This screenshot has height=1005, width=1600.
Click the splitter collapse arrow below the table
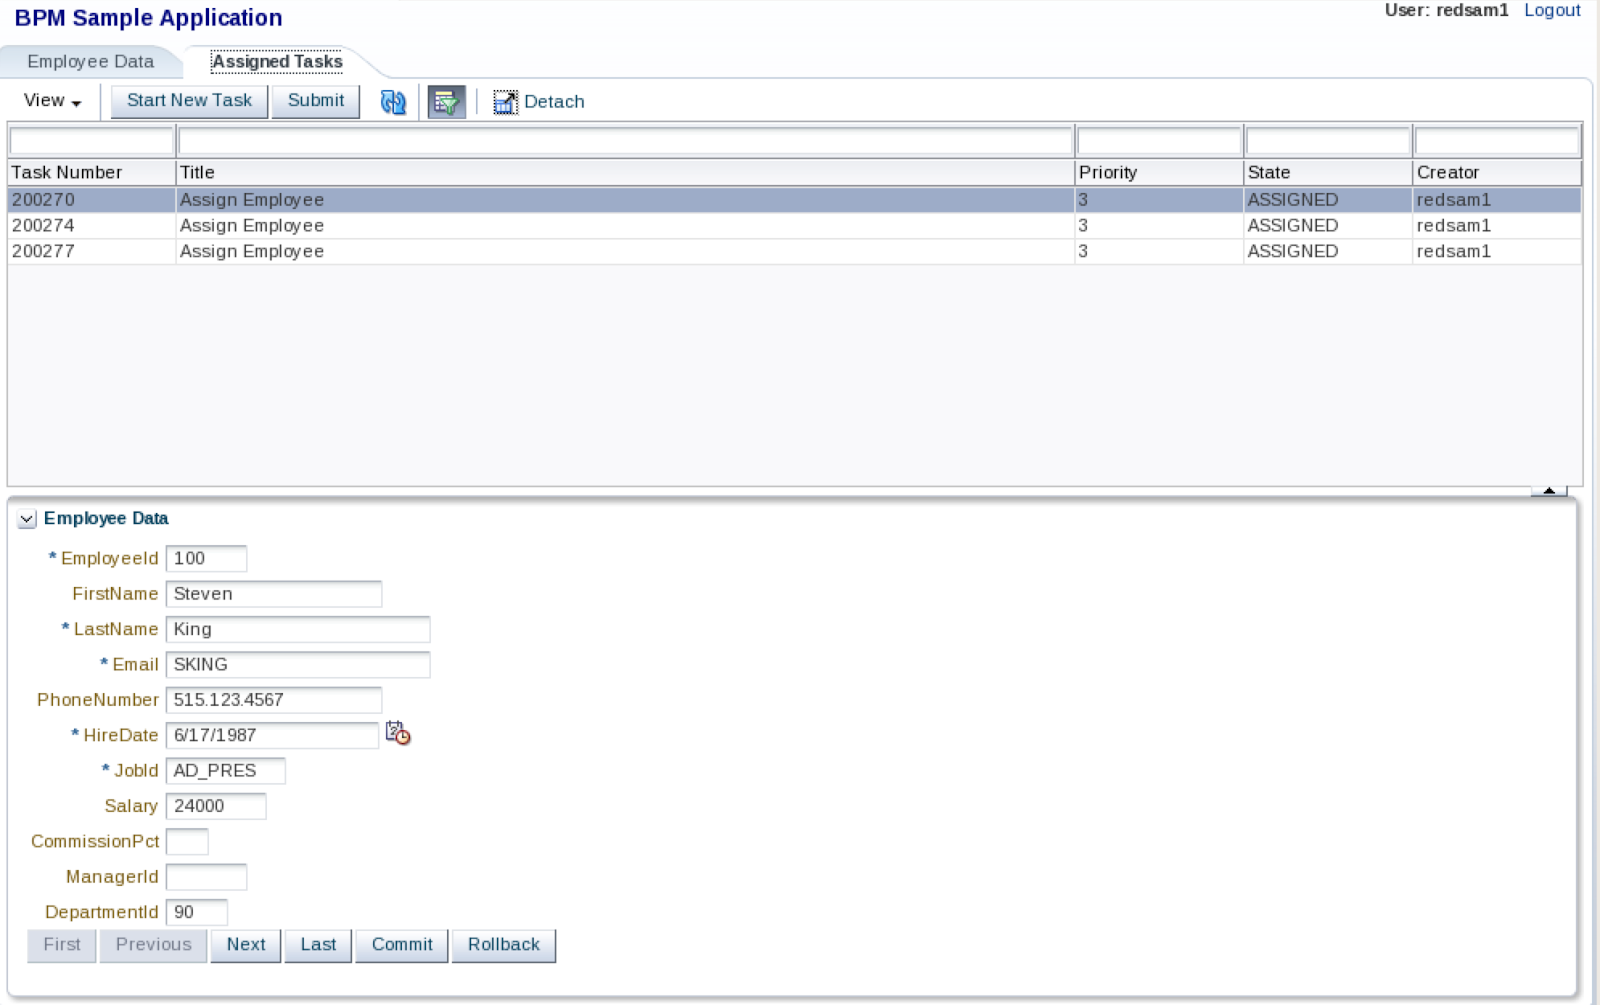(1549, 490)
